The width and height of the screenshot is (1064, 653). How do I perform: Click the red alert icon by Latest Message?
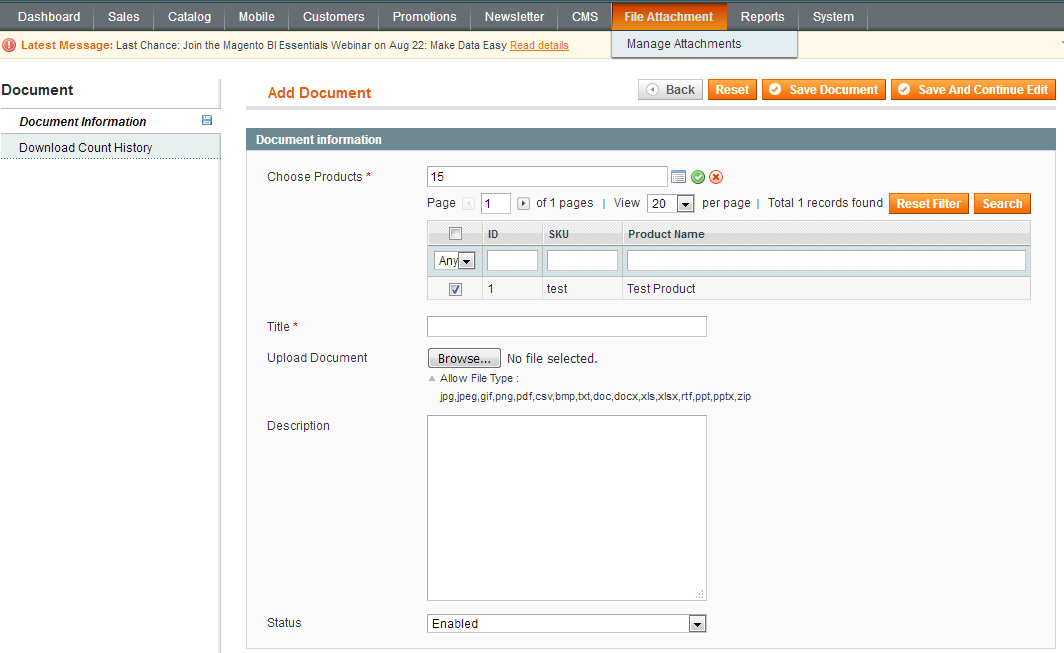(10, 45)
